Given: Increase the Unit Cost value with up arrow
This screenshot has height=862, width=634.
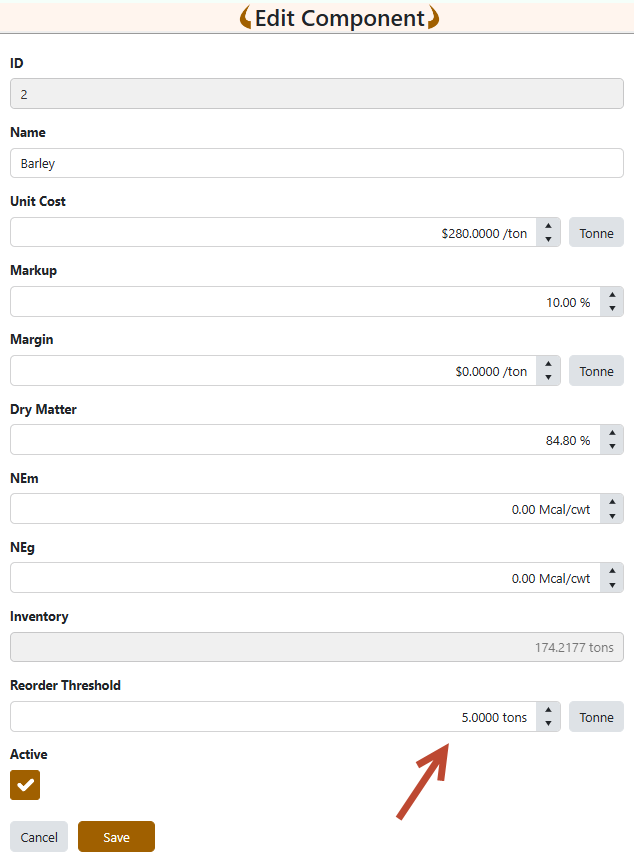Looking at the screenshot, I should coord(548,226).
